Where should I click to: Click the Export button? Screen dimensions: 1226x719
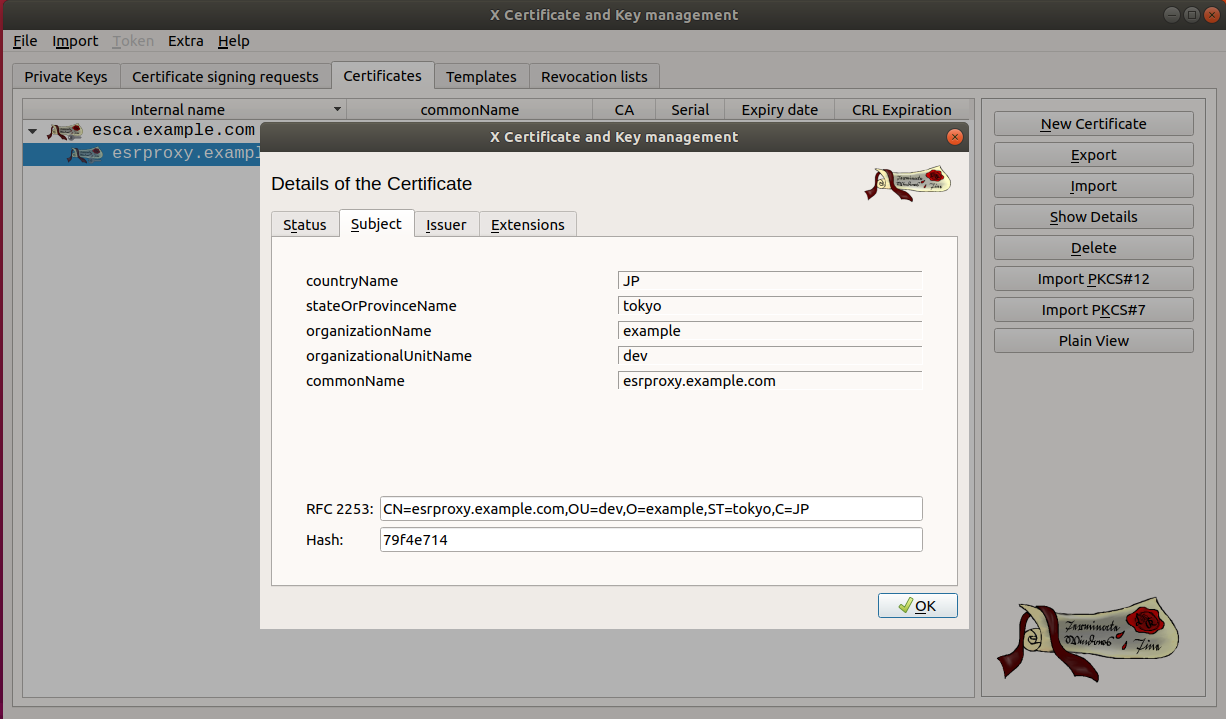pos(1094,155)
